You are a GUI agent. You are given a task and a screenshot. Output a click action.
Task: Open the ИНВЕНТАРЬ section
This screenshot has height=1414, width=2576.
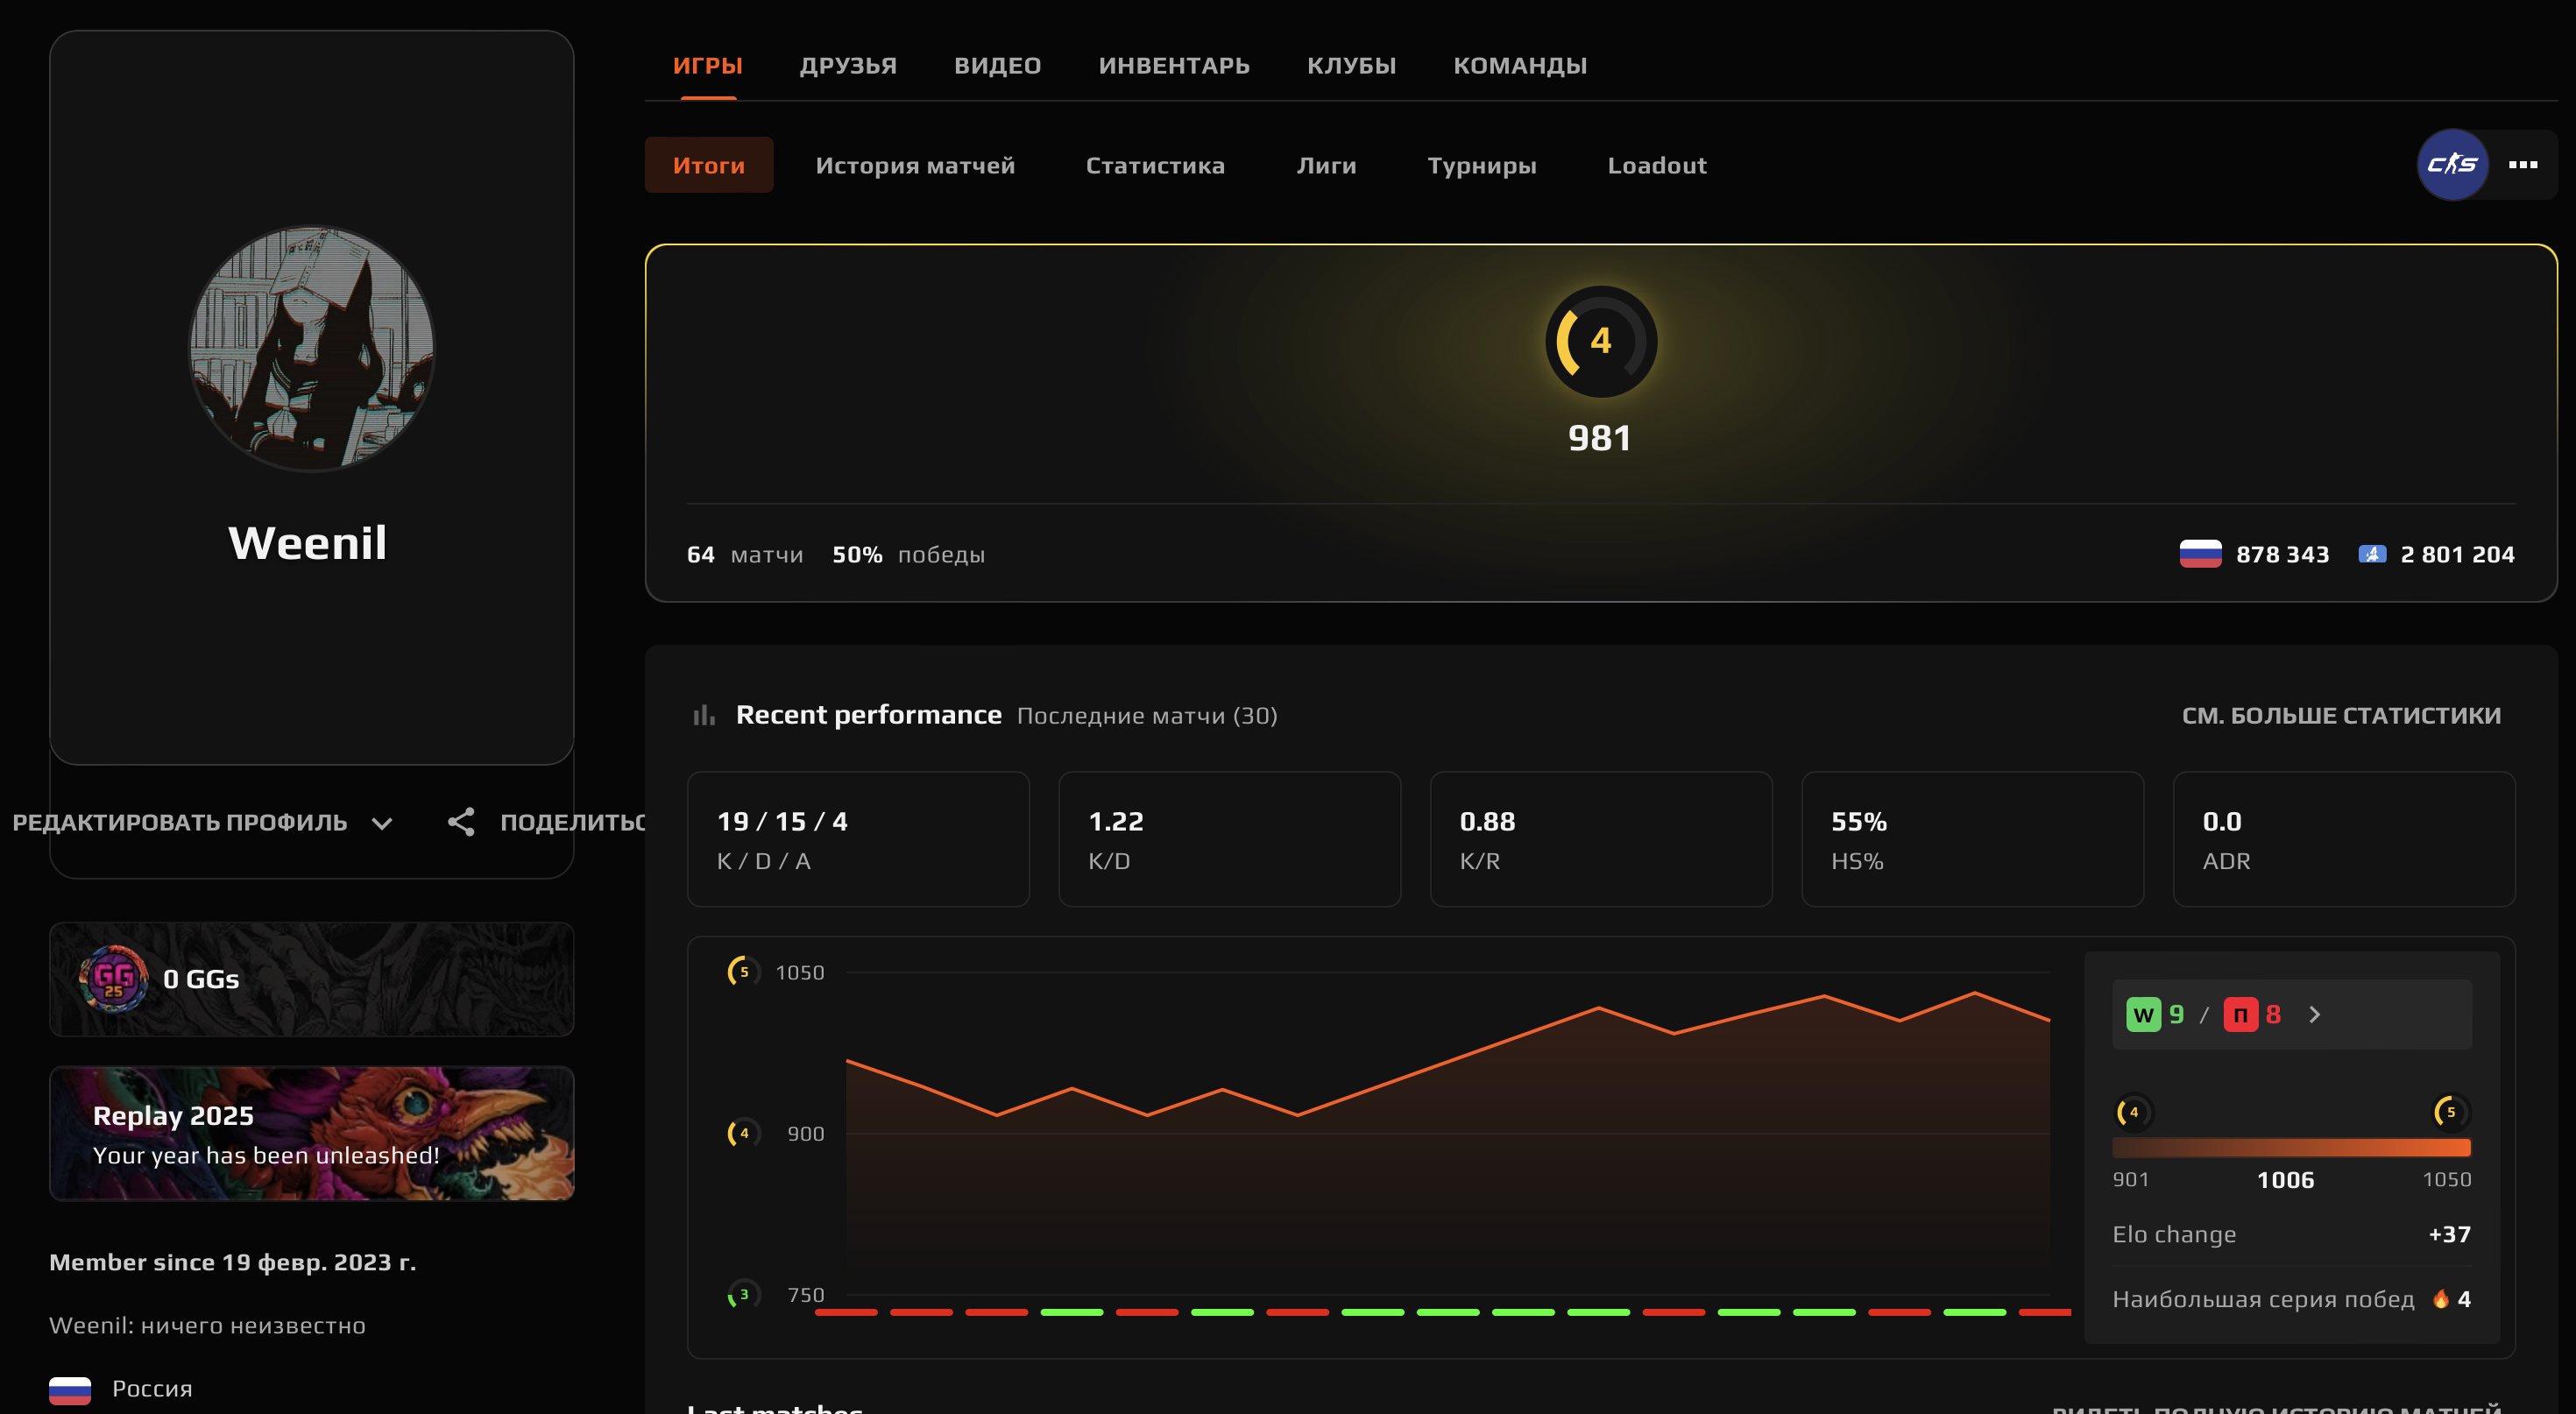(1175, 65)
